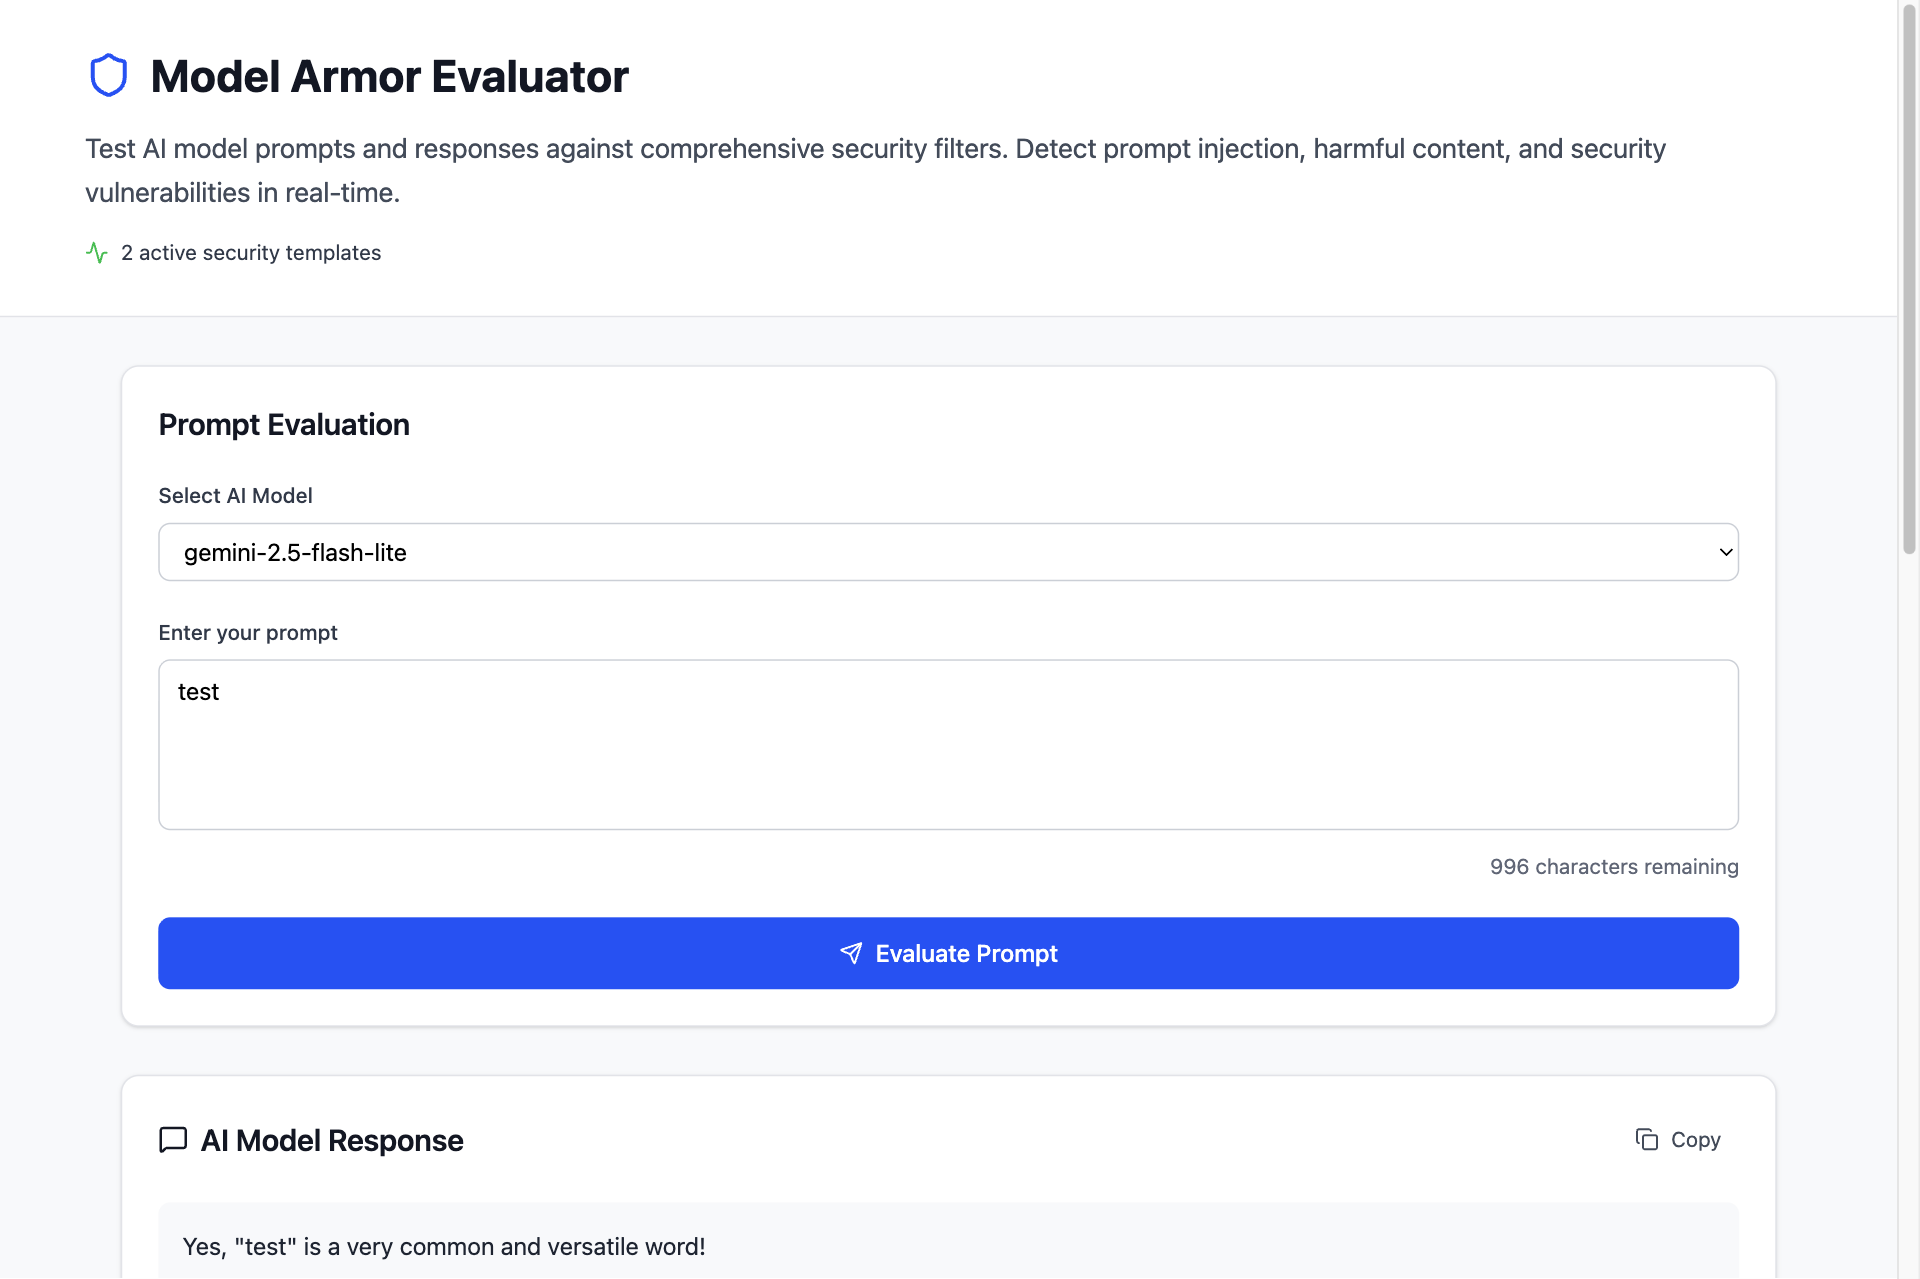Click the green activity pulse icon
Image resolution: width=1920 pixels, height=1279 pixels.
click(x=97, y=253)
